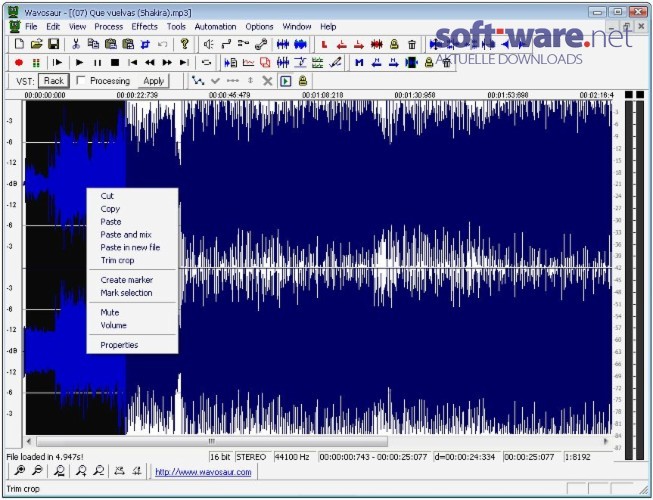653x500 pixels.
Task: Click the zoom out magnifier icon at bottom
Action: tap(37, 471)
